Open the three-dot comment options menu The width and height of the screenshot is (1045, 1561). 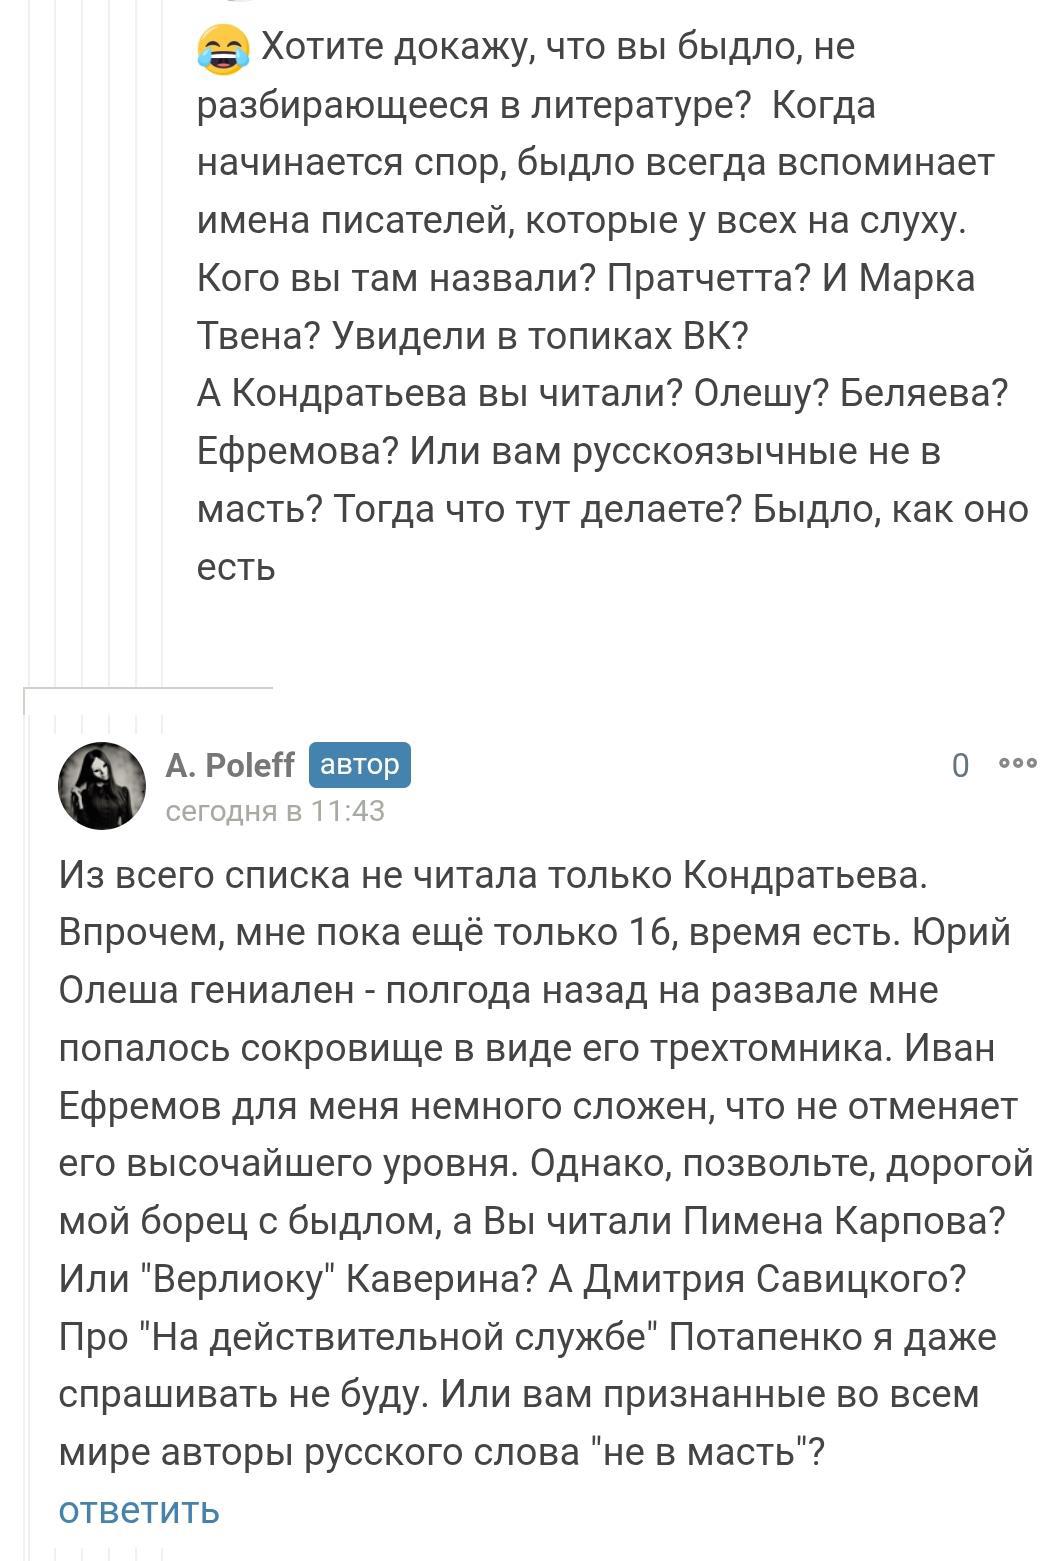1017,763
